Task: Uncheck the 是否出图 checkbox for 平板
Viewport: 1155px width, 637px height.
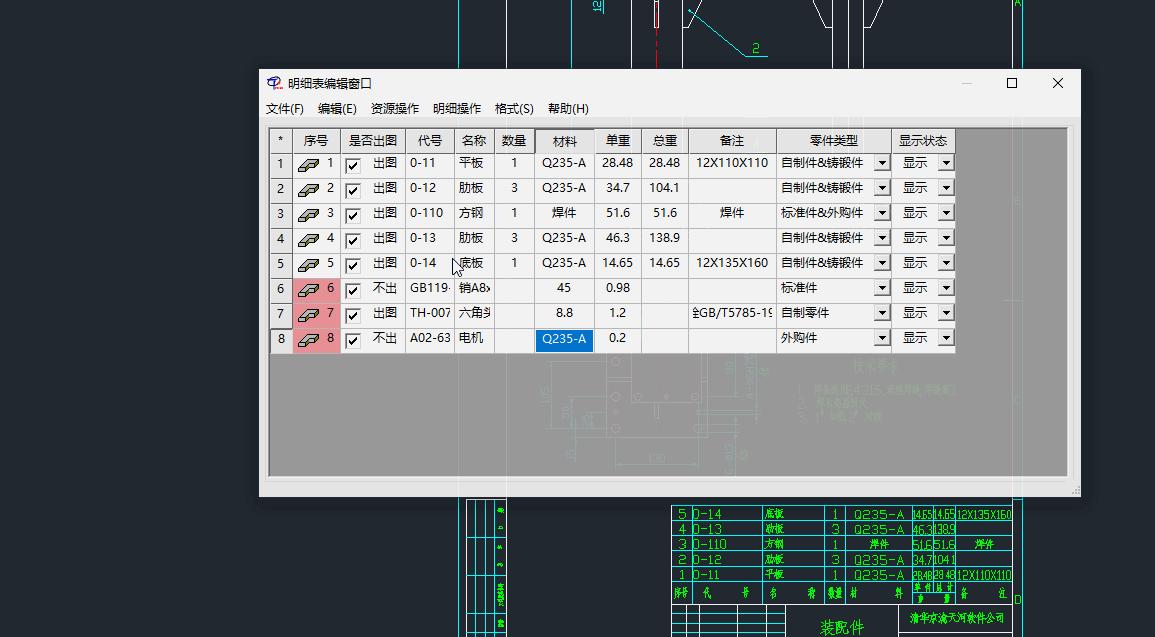Action: [352, 163]
